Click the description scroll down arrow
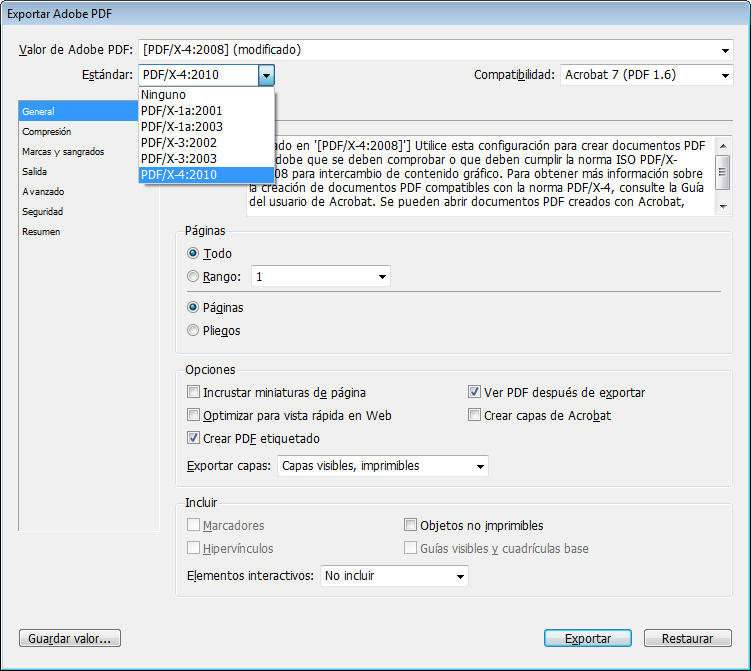Image resolution: width=751 pixels, height=671 pixels. (x=723, y=206)
